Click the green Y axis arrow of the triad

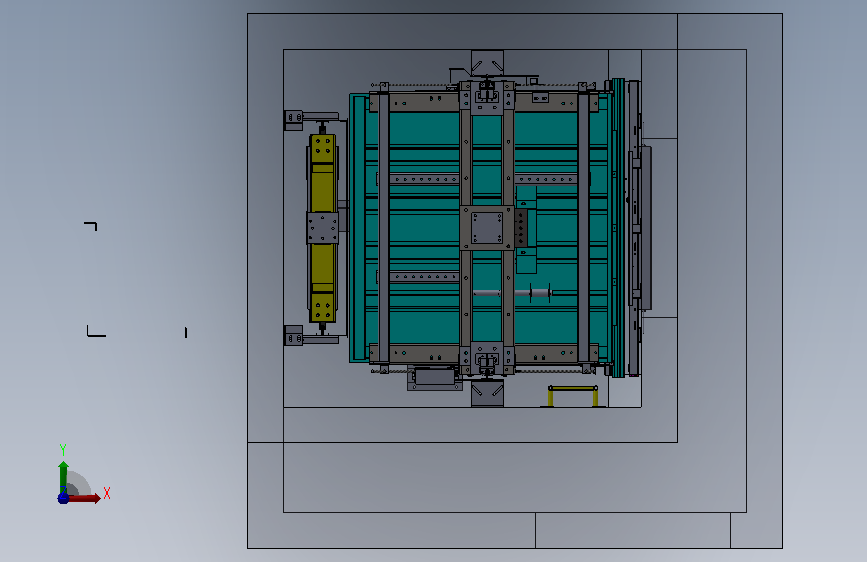click(x=63, y=476)
